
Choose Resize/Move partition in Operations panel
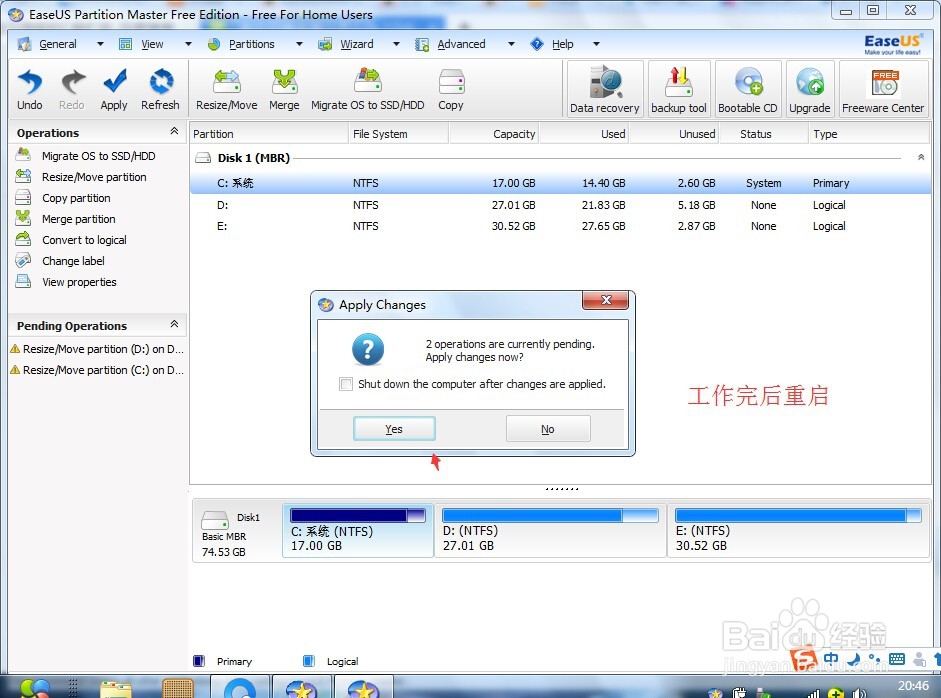pyautogui.click(x=94, y=177)
